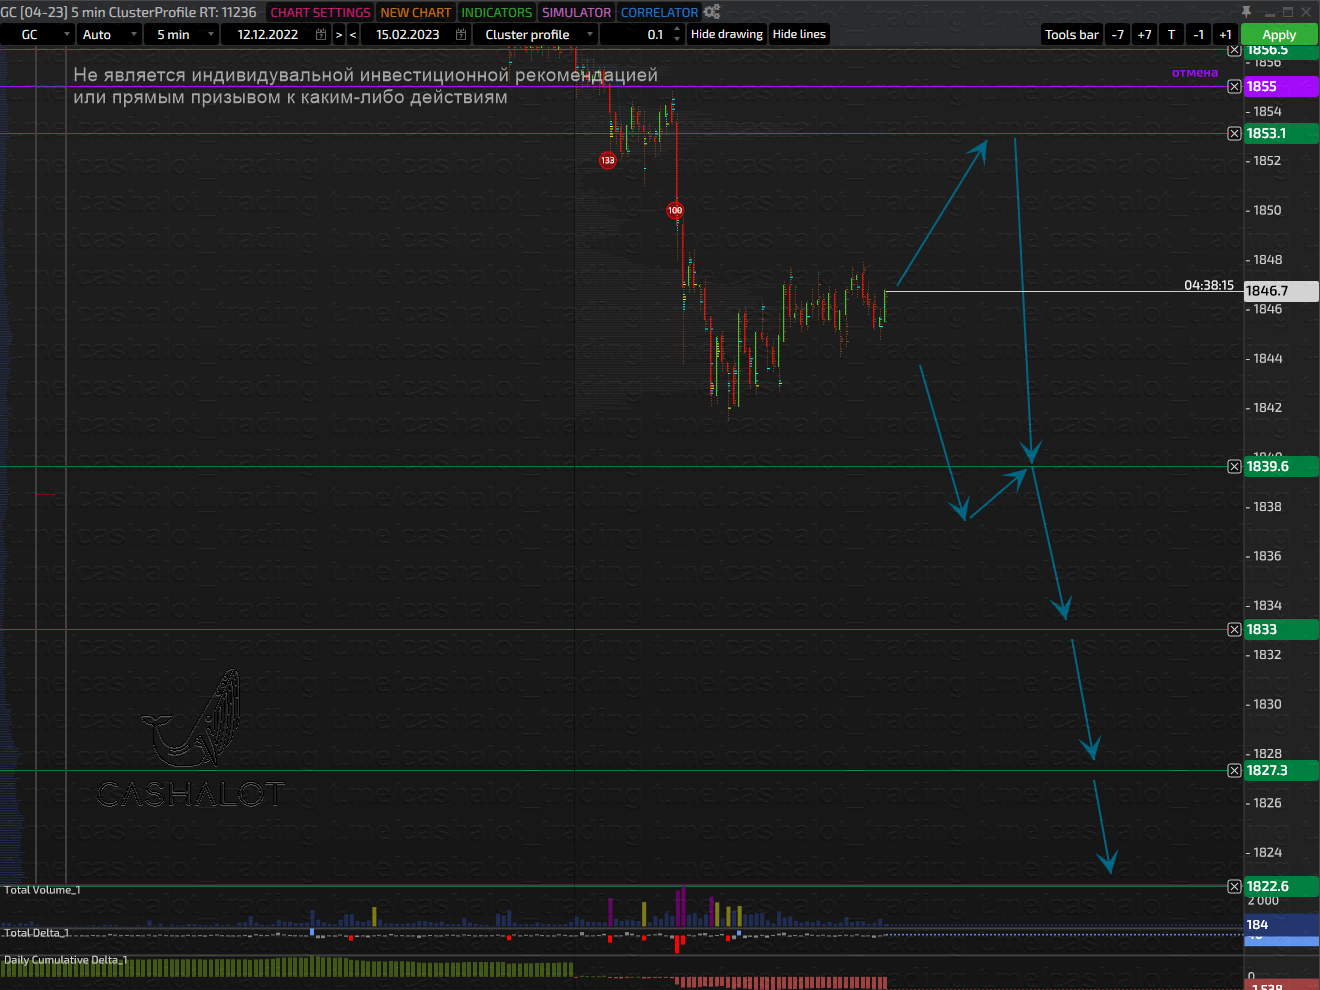Remove the 1822.6 level line
The image size is (1320, 990).
click(1234, 887)
